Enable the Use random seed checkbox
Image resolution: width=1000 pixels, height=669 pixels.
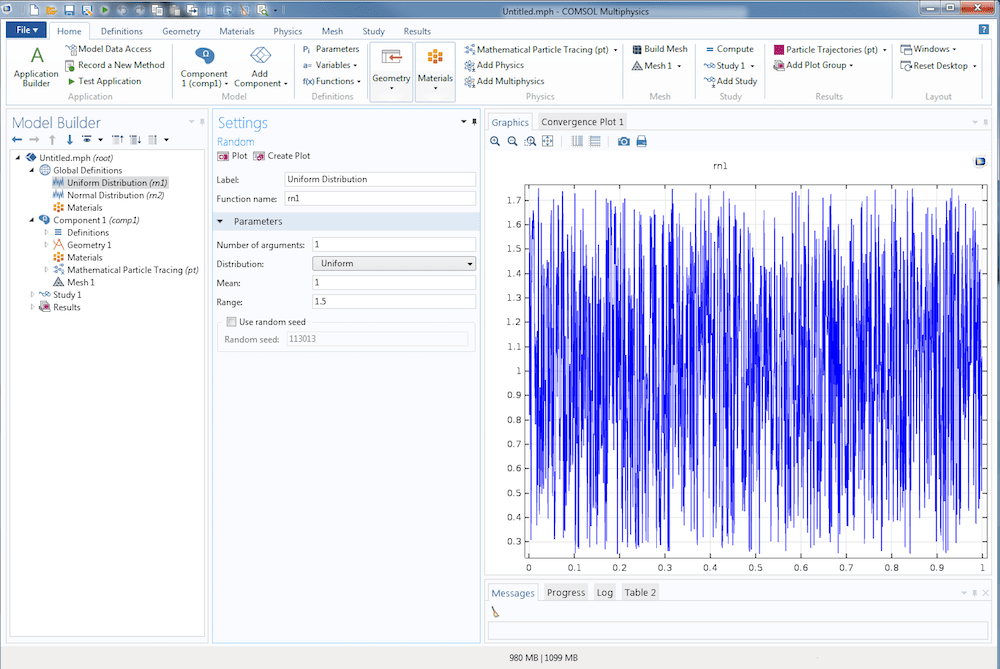pyautogui.click(x=232, y=322)
